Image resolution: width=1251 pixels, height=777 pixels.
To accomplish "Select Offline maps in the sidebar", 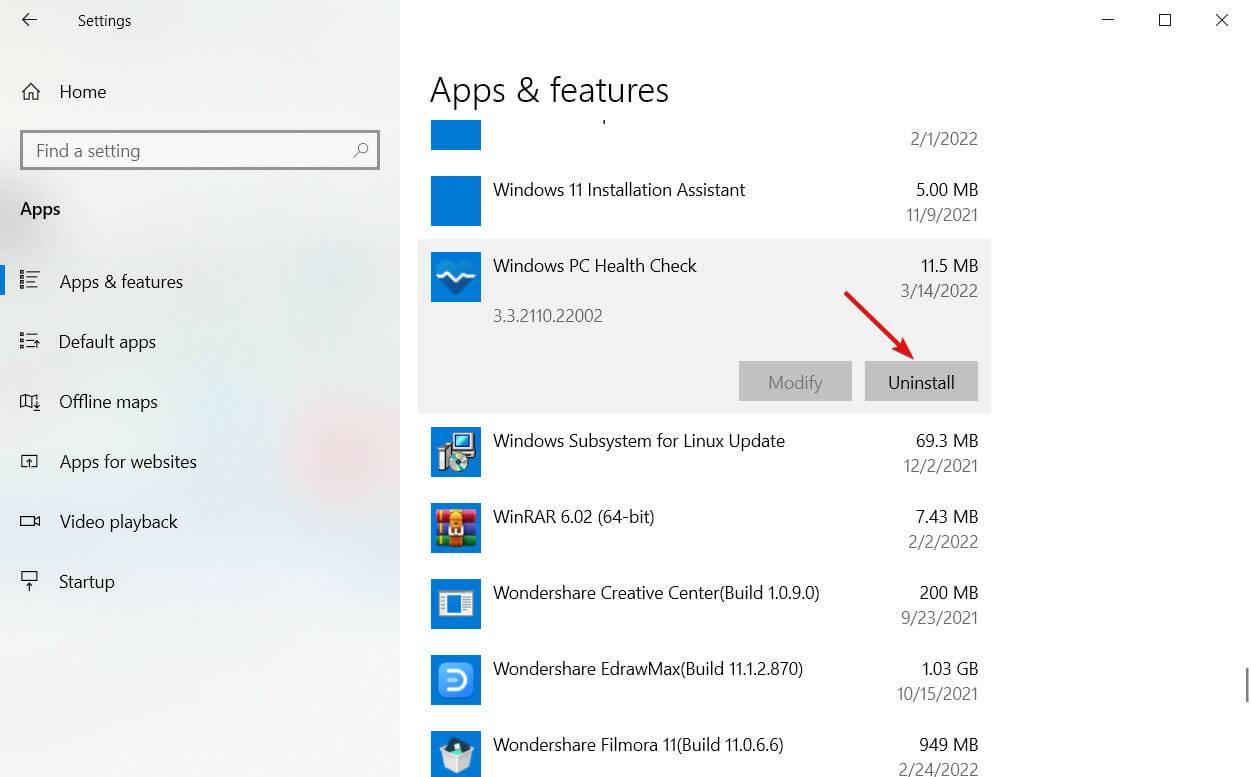I will point(108,401).
